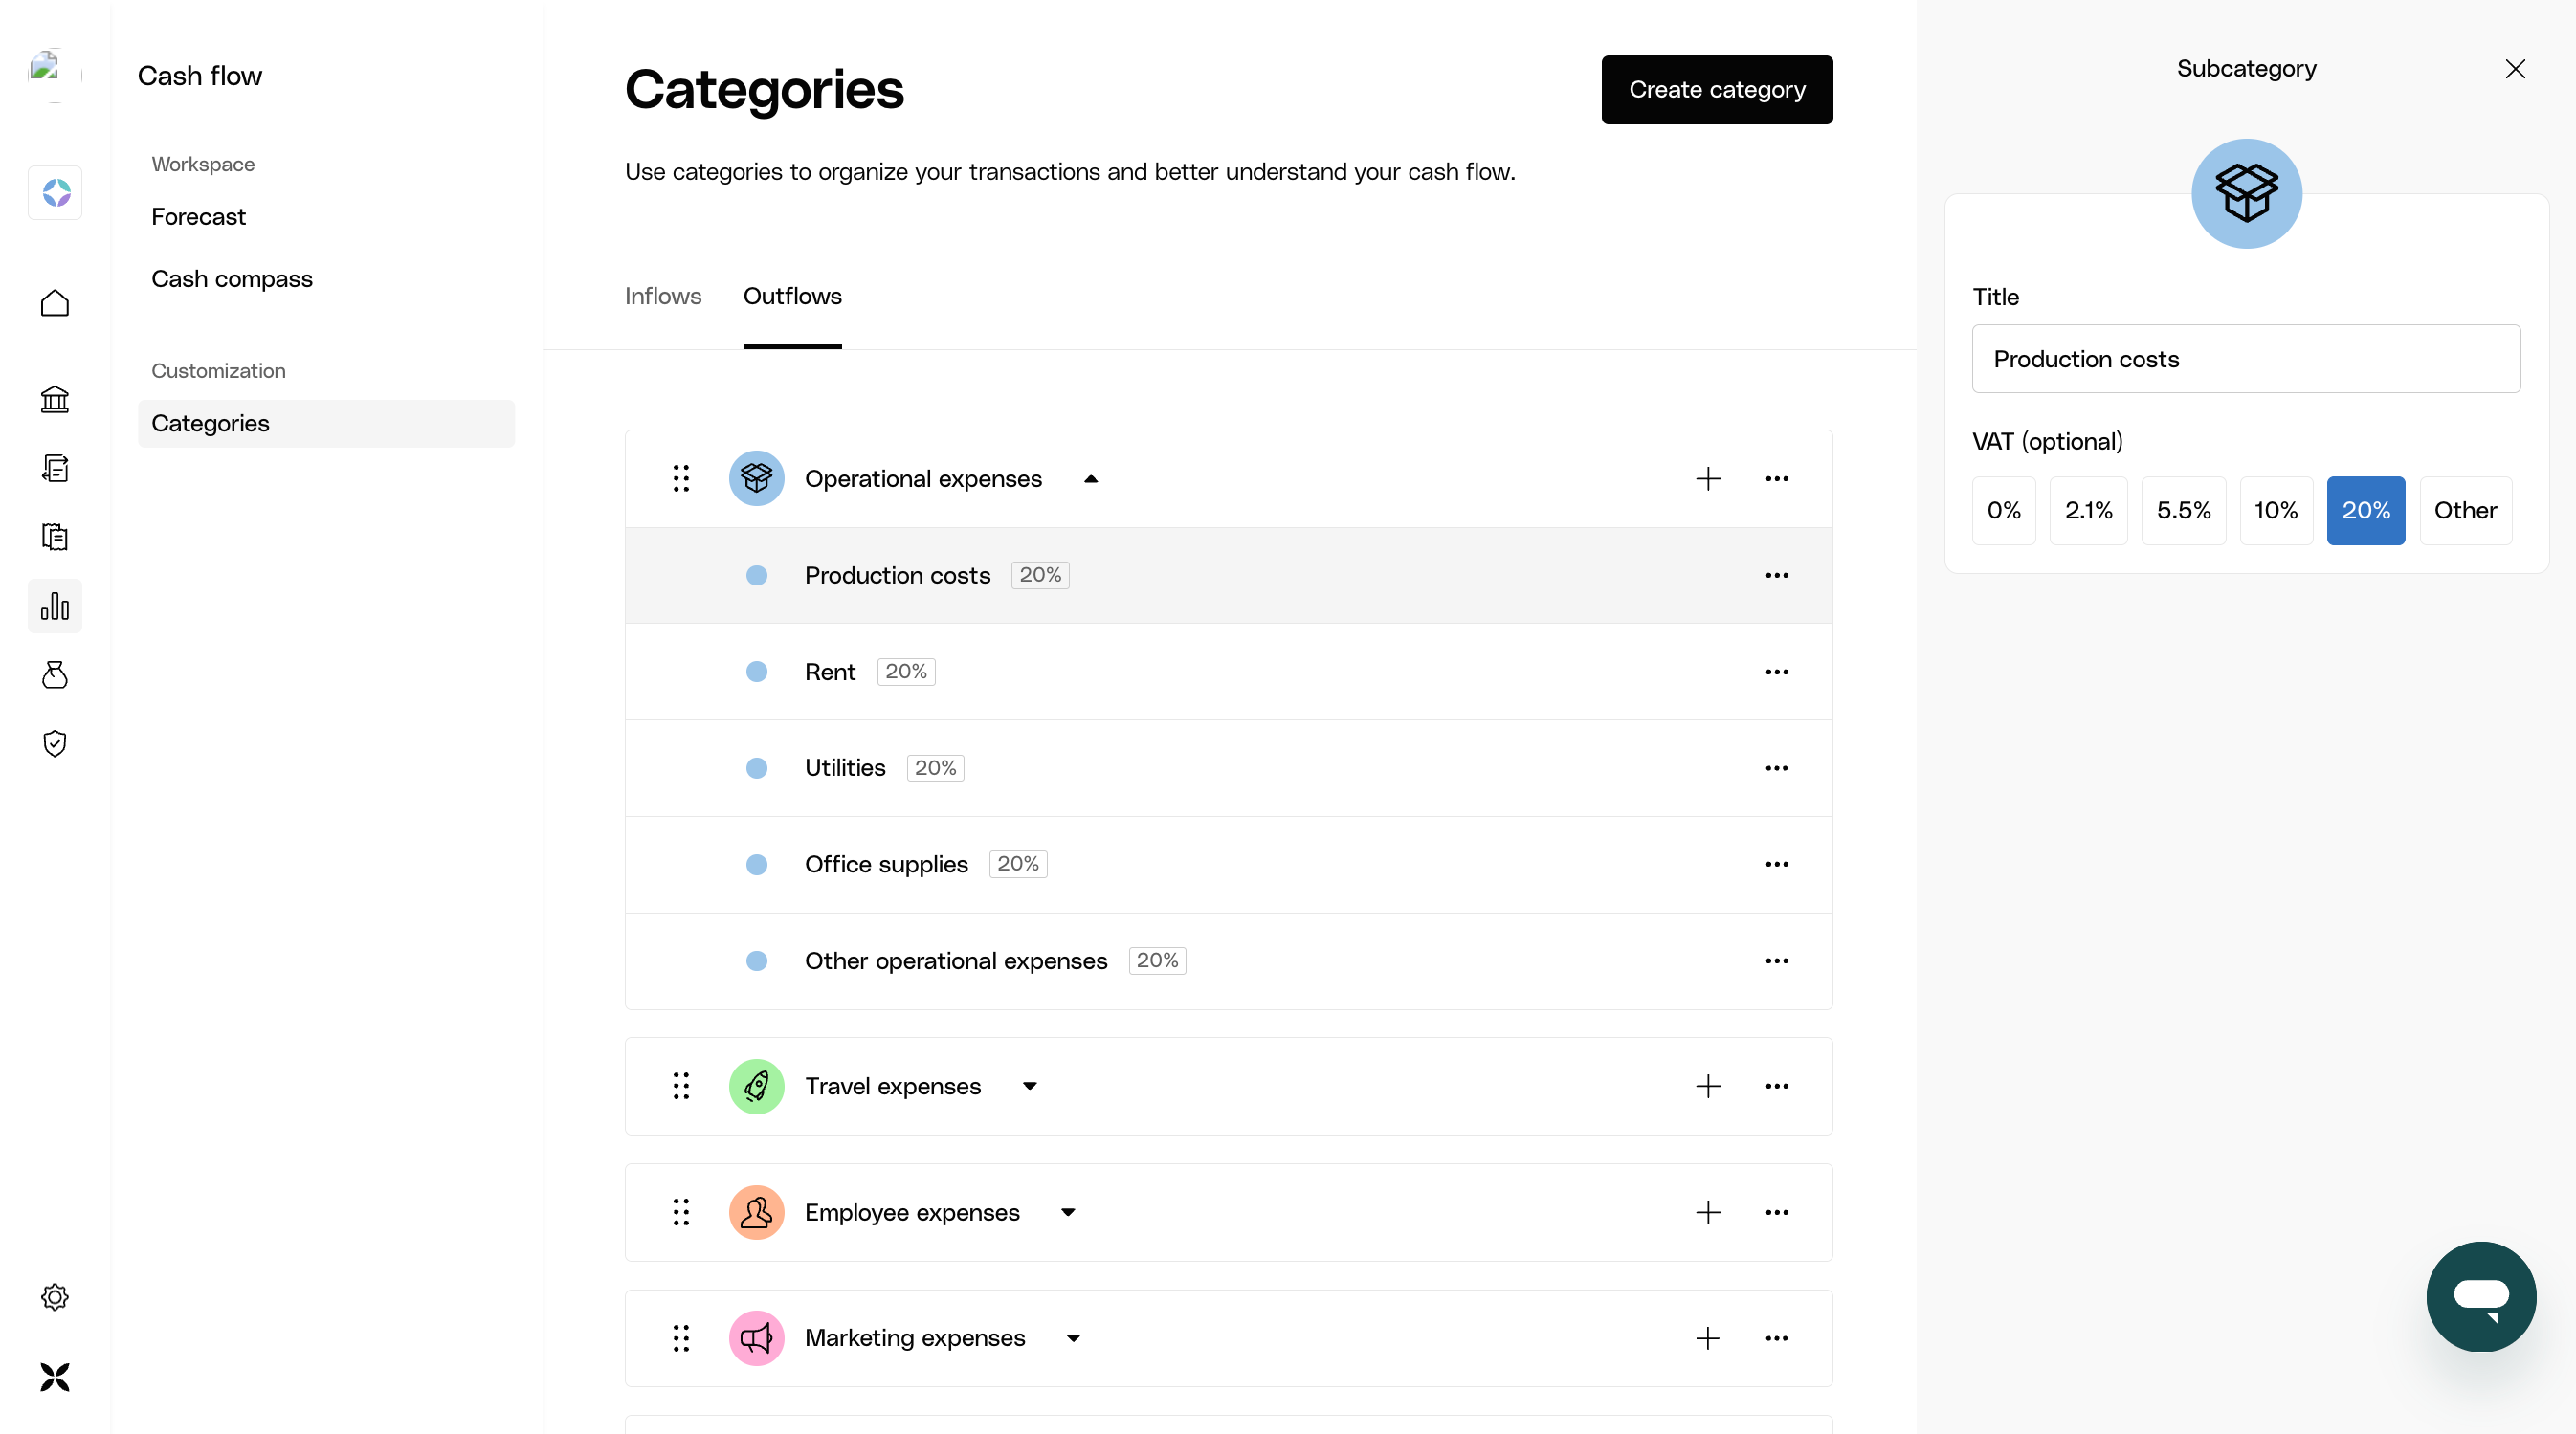Image resolution: width=2576 pixels, height=1434 pixels.
Task: Collapse the Operational expenses category
Action: click(1091, 479)
